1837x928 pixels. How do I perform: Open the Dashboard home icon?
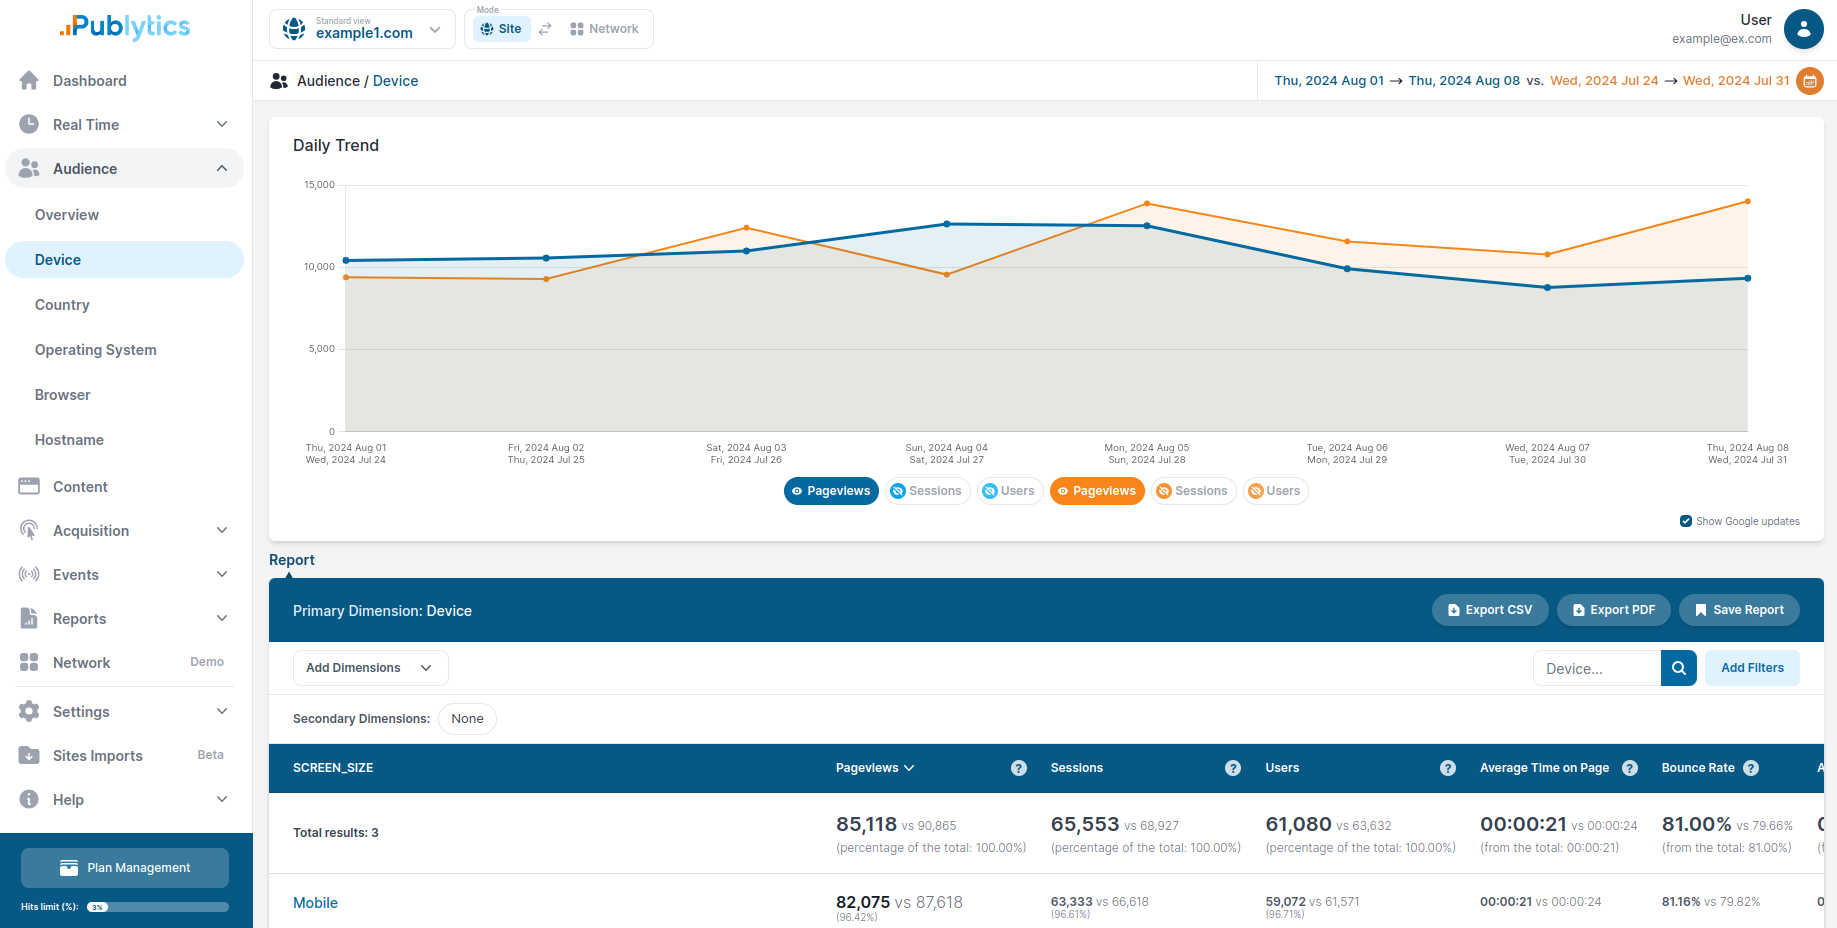point(29,81)
